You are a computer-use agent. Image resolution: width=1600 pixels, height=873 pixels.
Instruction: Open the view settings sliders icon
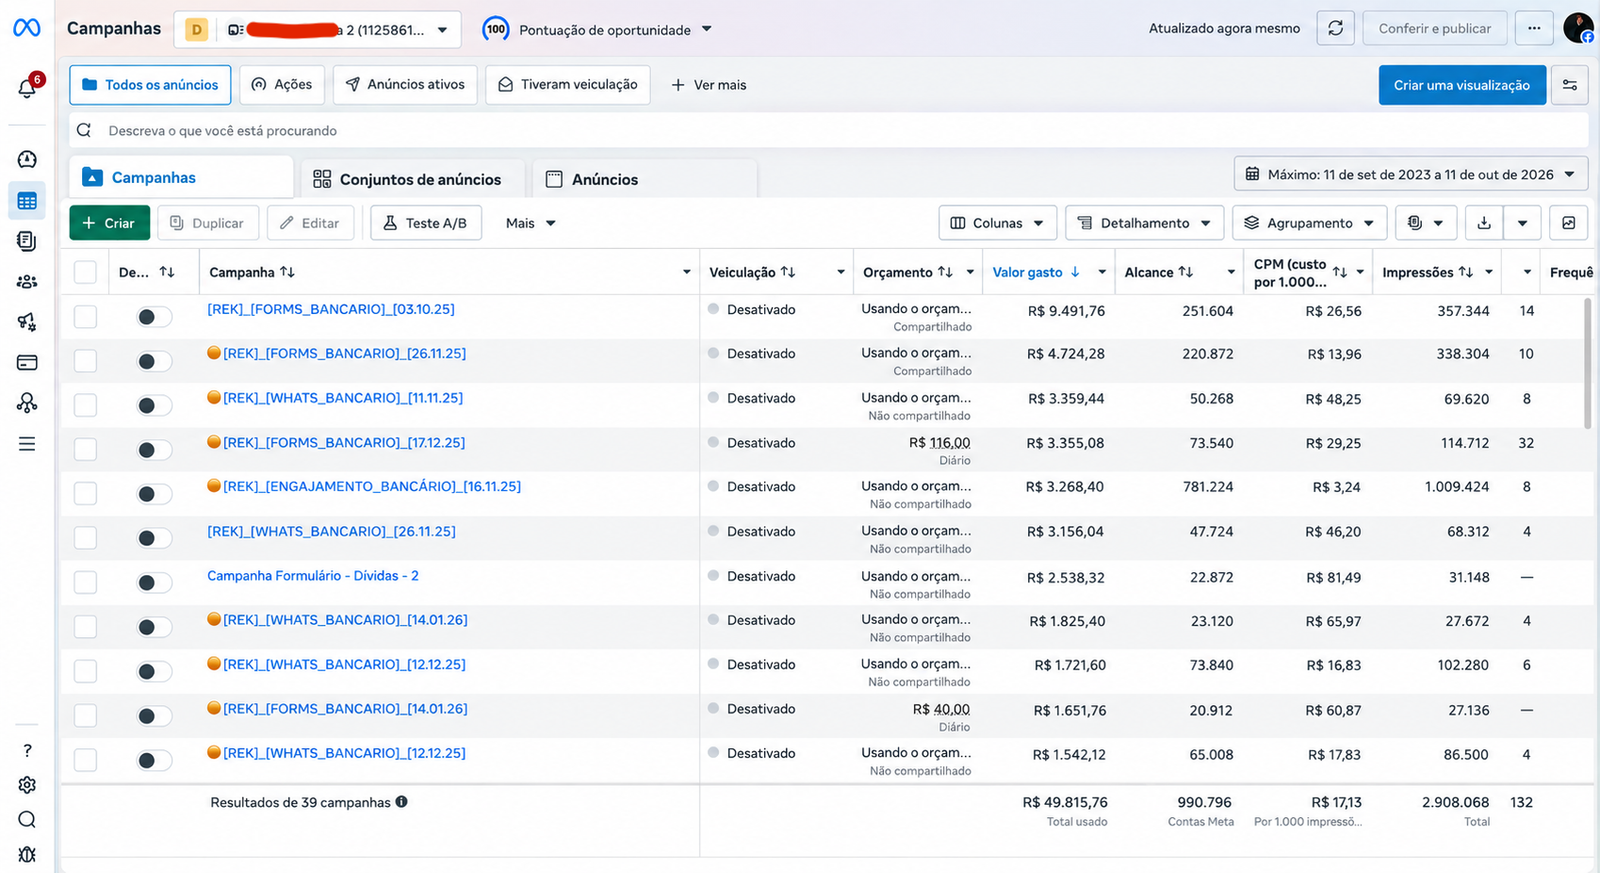[x=1570, y=85]
